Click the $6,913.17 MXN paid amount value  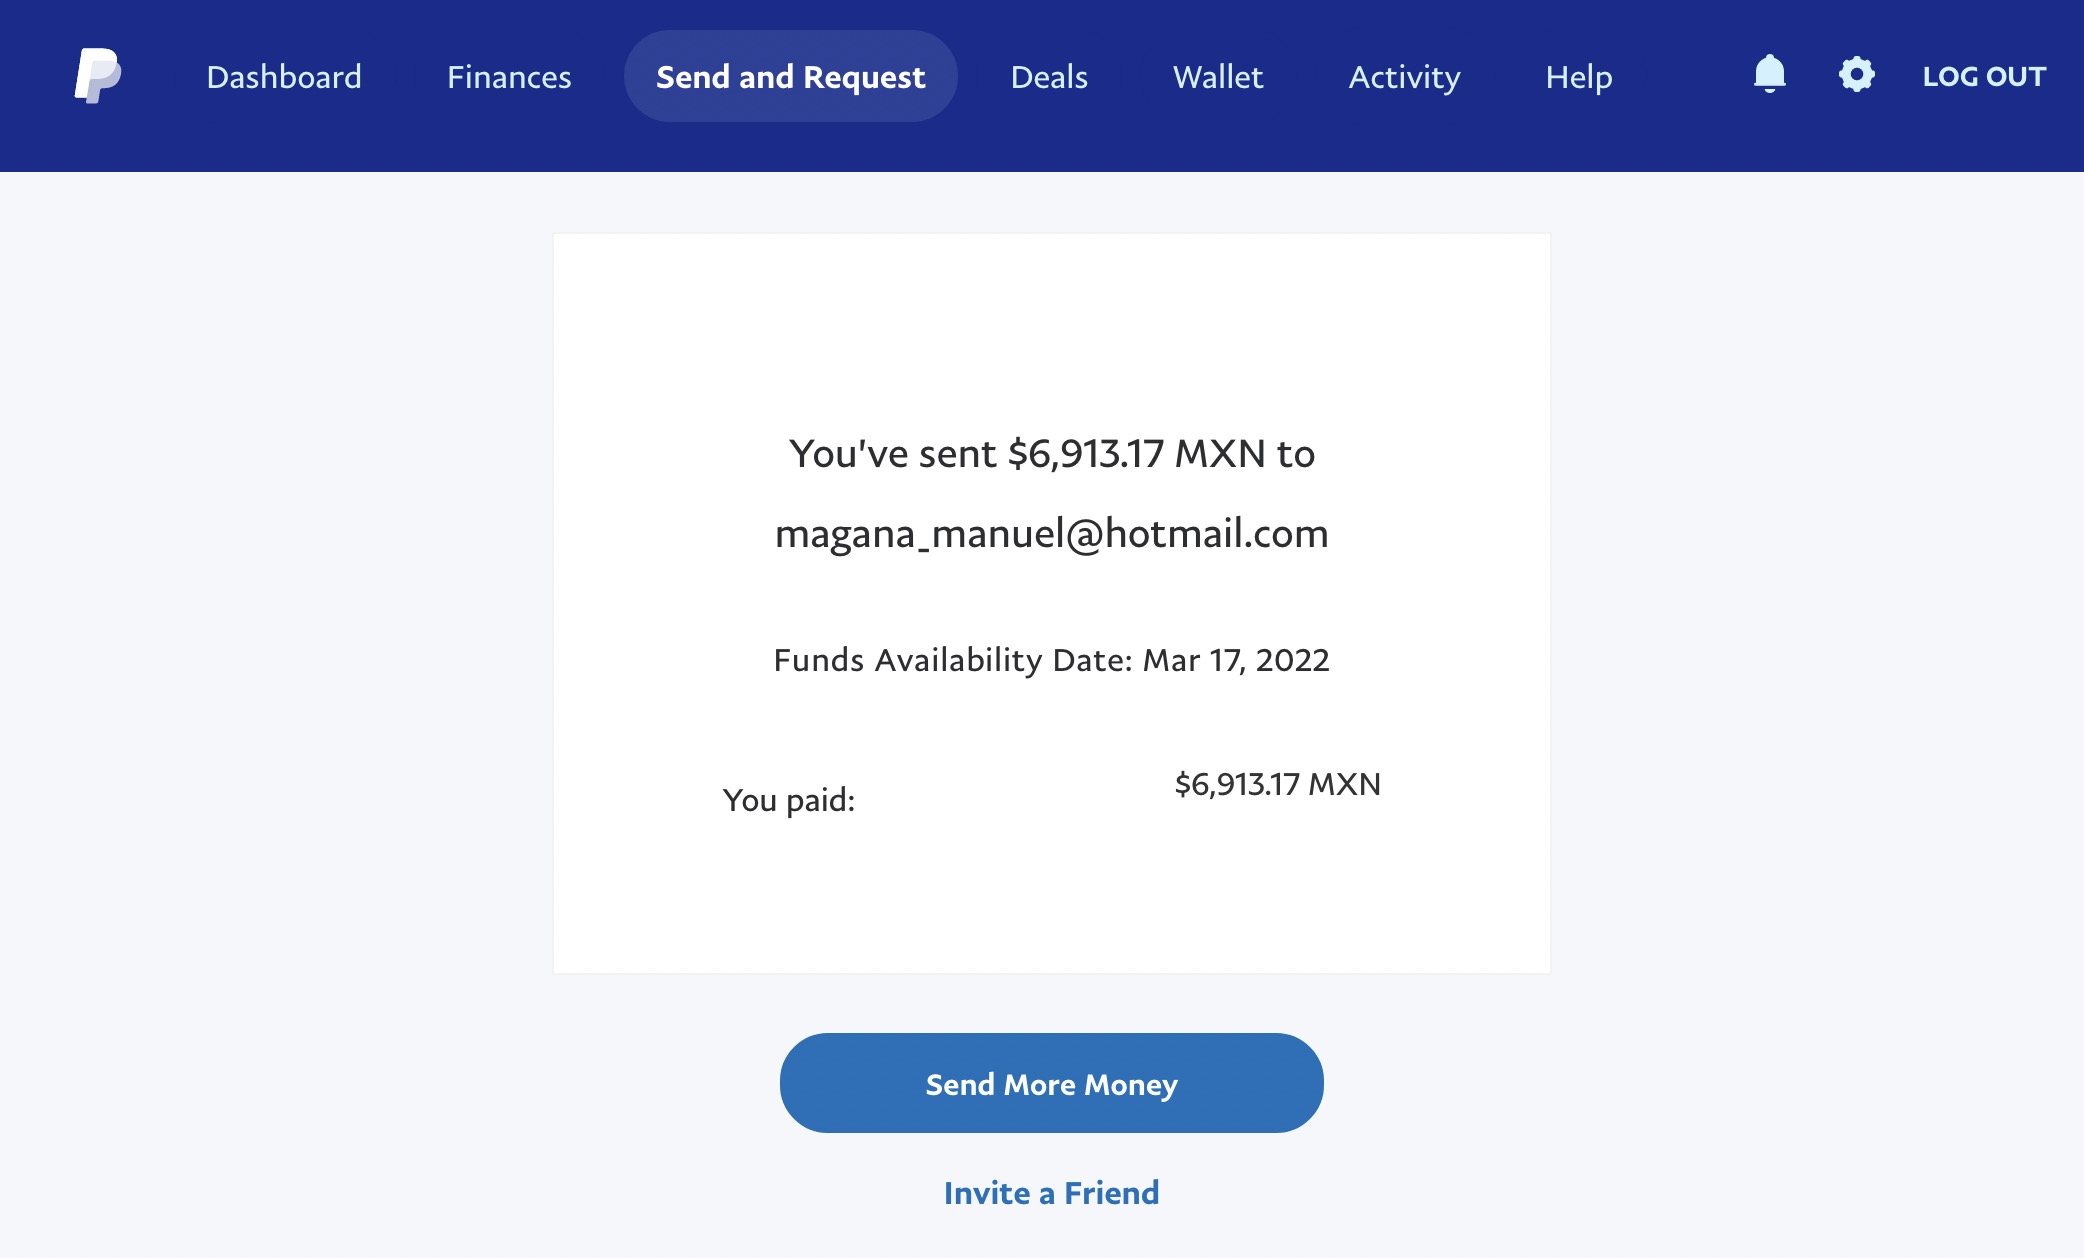pos(1277,784)
